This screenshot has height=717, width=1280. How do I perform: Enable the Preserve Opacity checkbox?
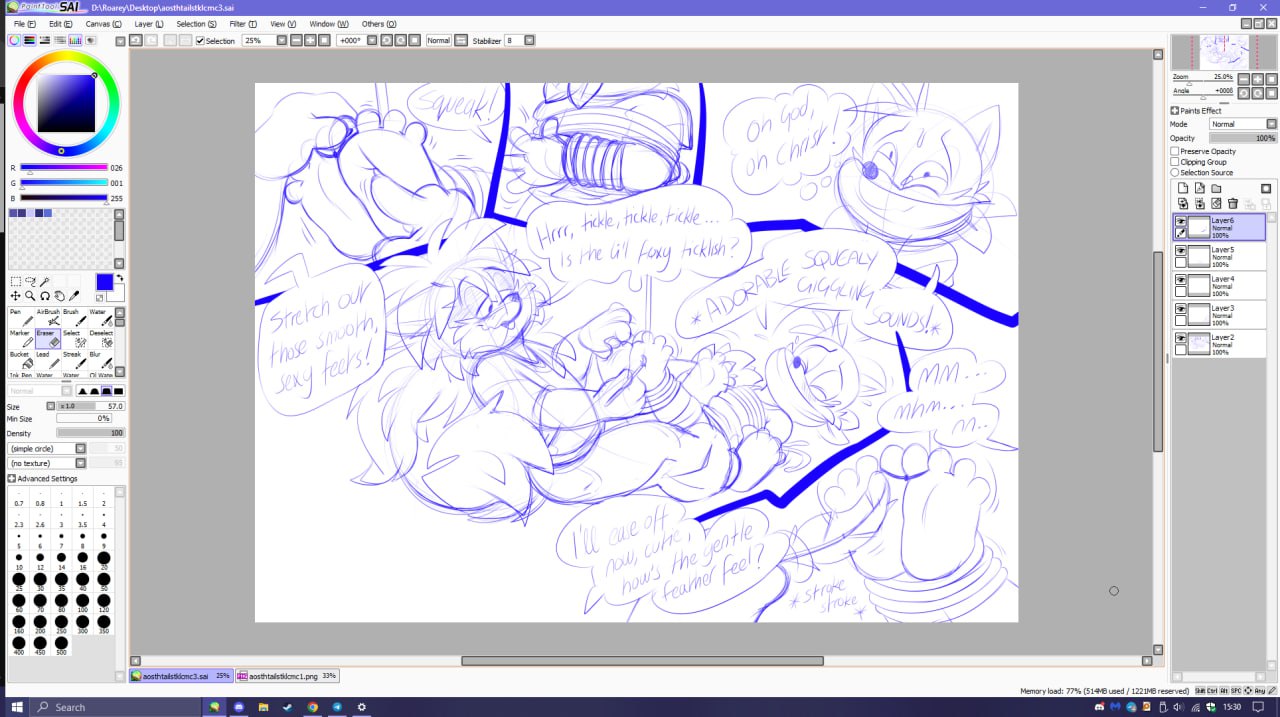[1175, 151]
